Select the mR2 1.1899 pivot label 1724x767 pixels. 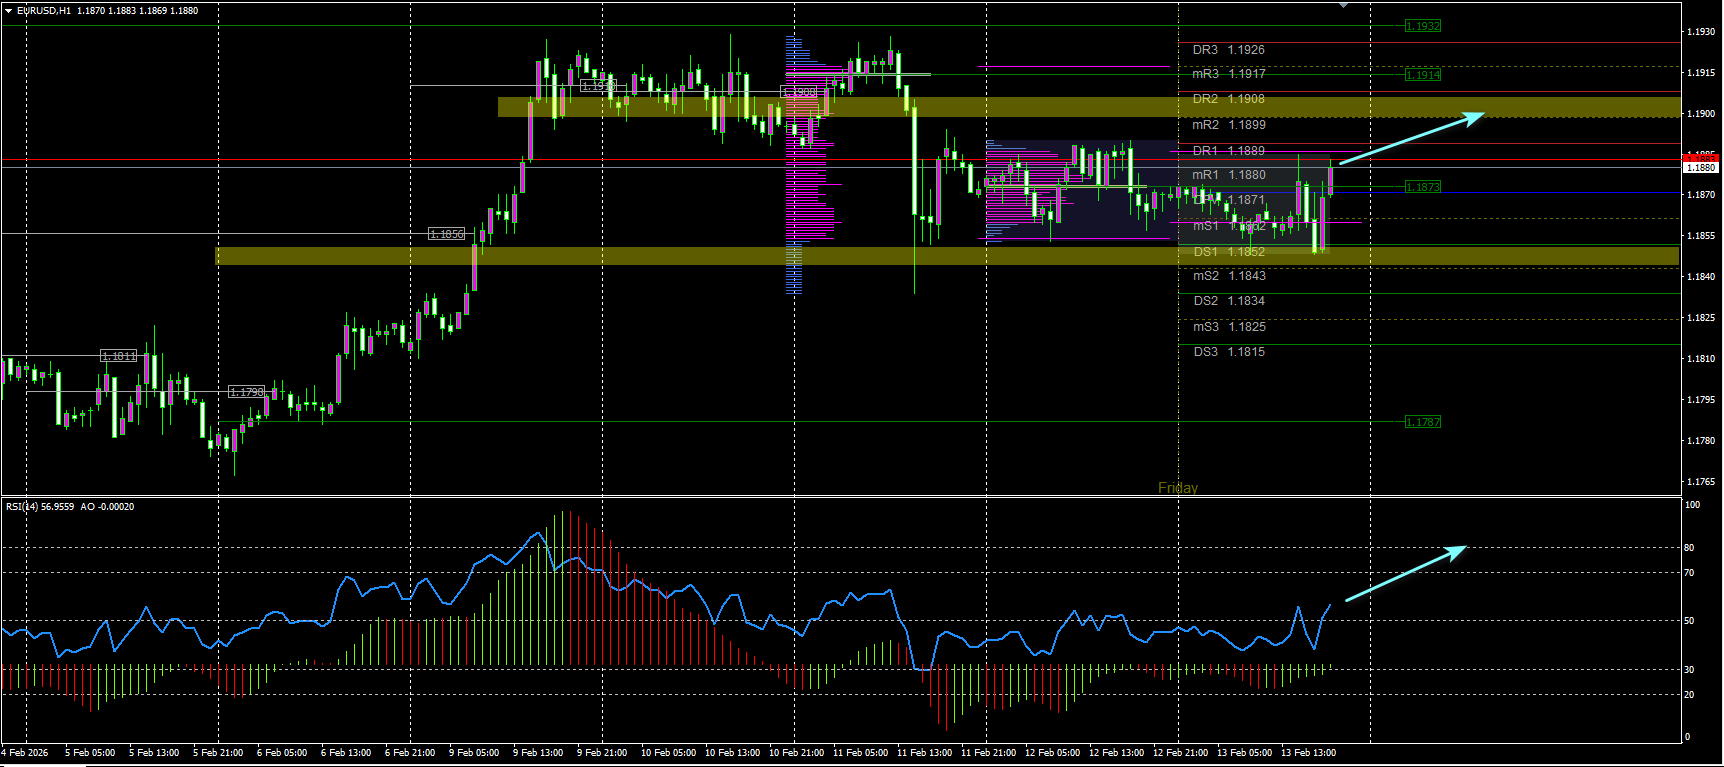pyautogui.click(x=1229, y=125)
